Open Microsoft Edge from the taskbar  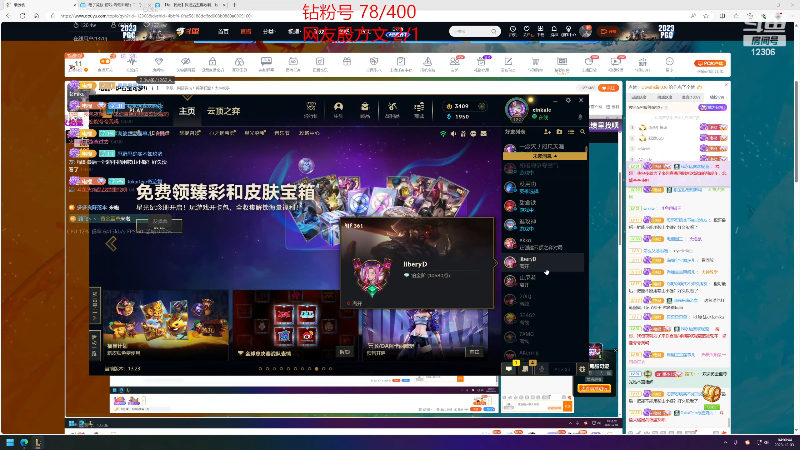24,442
